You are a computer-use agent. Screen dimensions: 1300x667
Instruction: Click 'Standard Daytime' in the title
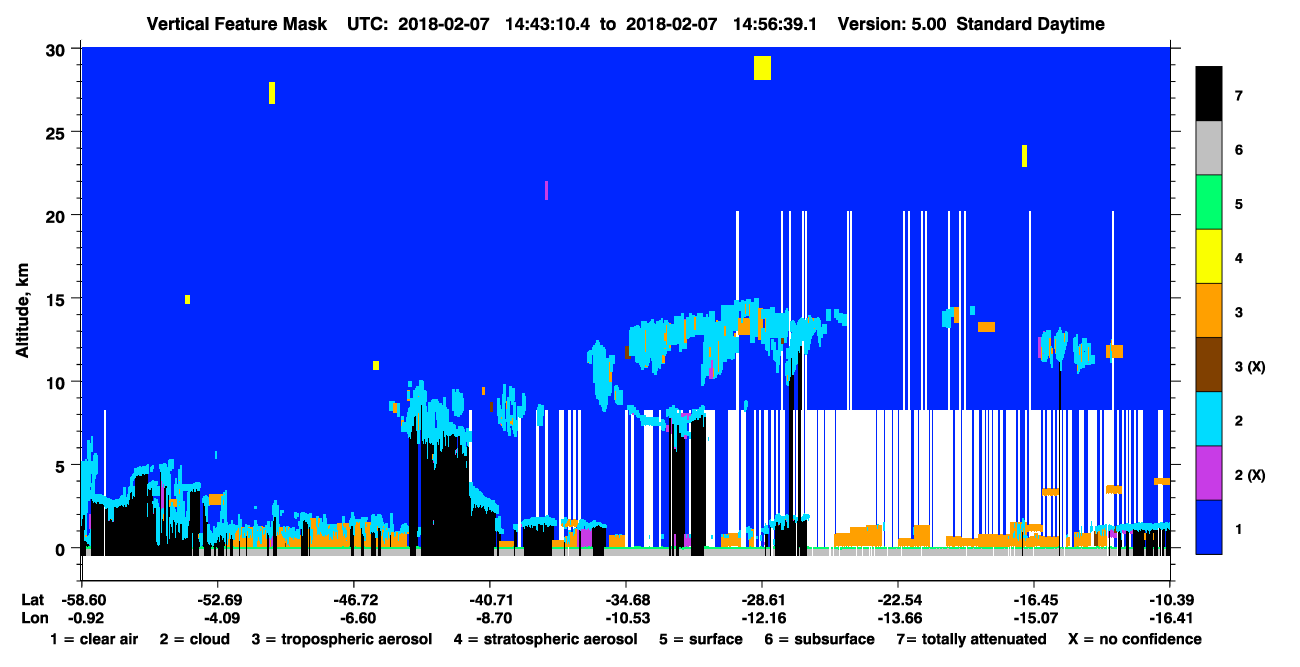(1030, 24)
